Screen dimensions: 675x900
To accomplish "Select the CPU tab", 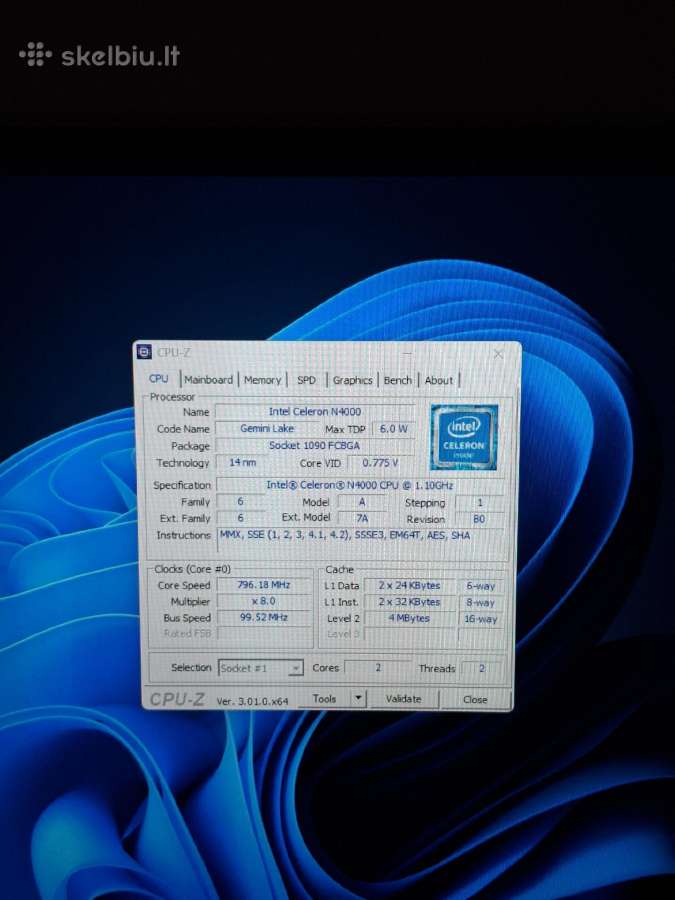I will (x=159, y=379).
